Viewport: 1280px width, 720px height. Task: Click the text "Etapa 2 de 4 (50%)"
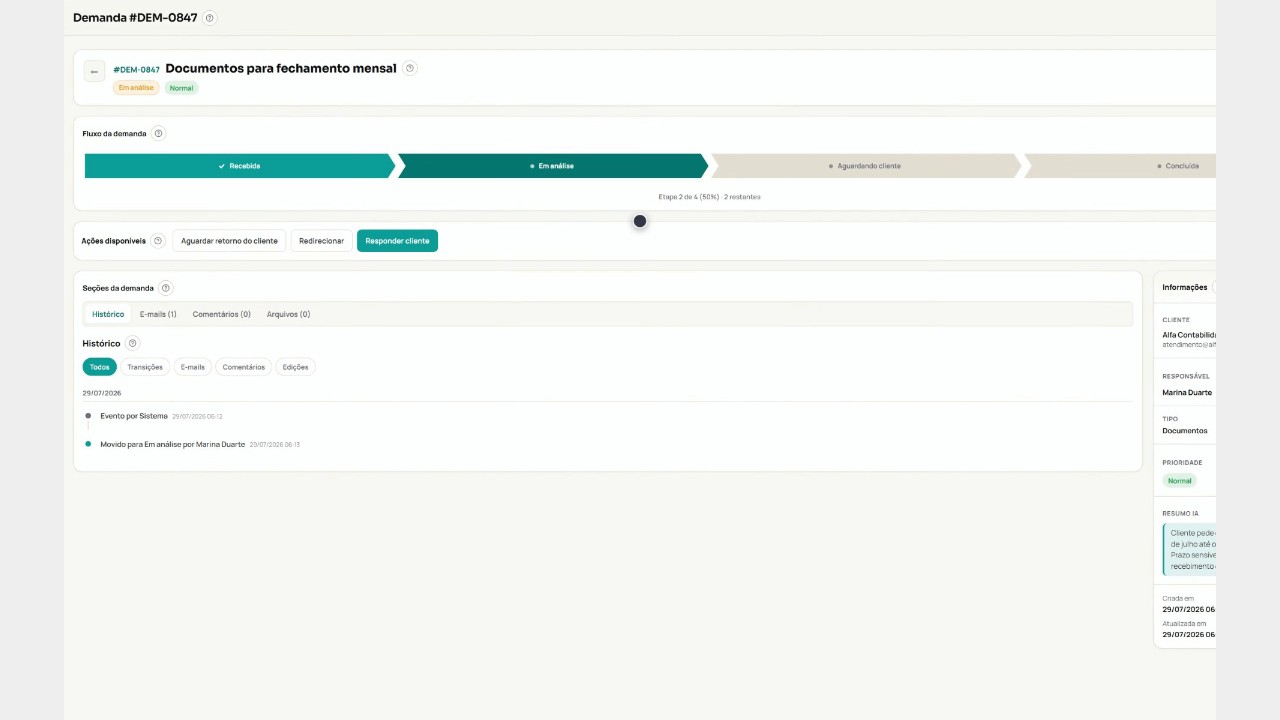(x=689, y=197)
